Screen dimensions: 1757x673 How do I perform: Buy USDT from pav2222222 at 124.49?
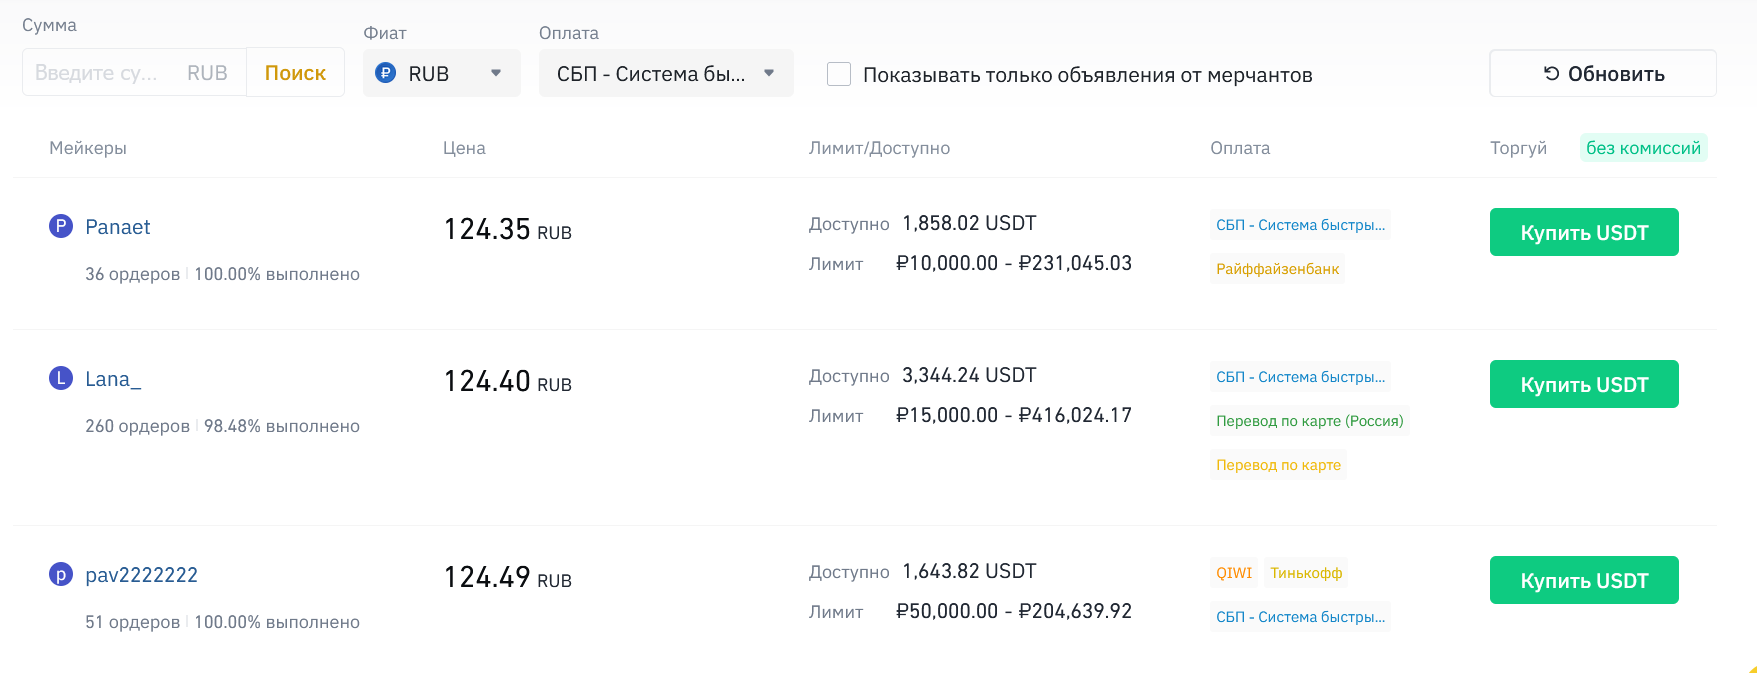click(1583, 580)
